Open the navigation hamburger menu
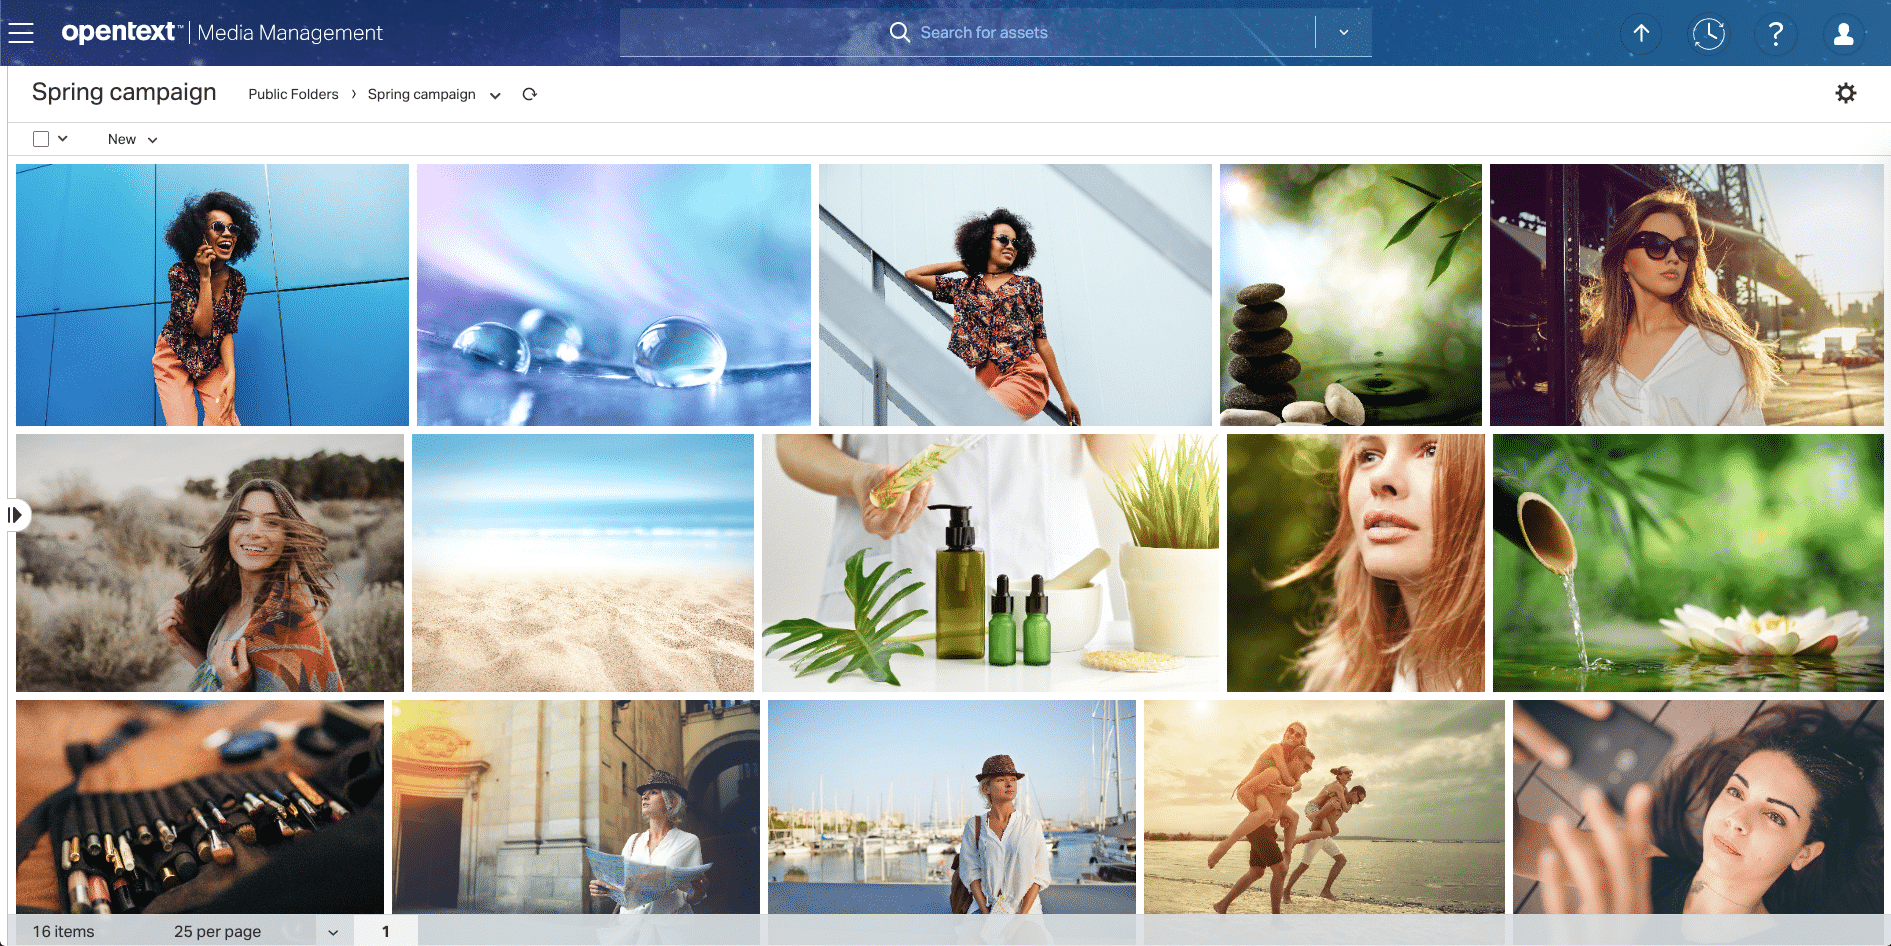The width and height of the screenshot is (1891, 946). (21, 31)
